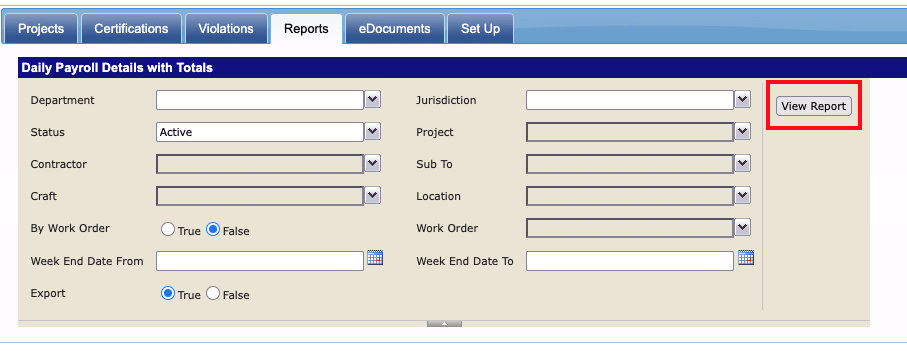The height and width of the screenshot is (364, 907).
Task: Click the disabled Sub To field
Action: click(630, 164)
